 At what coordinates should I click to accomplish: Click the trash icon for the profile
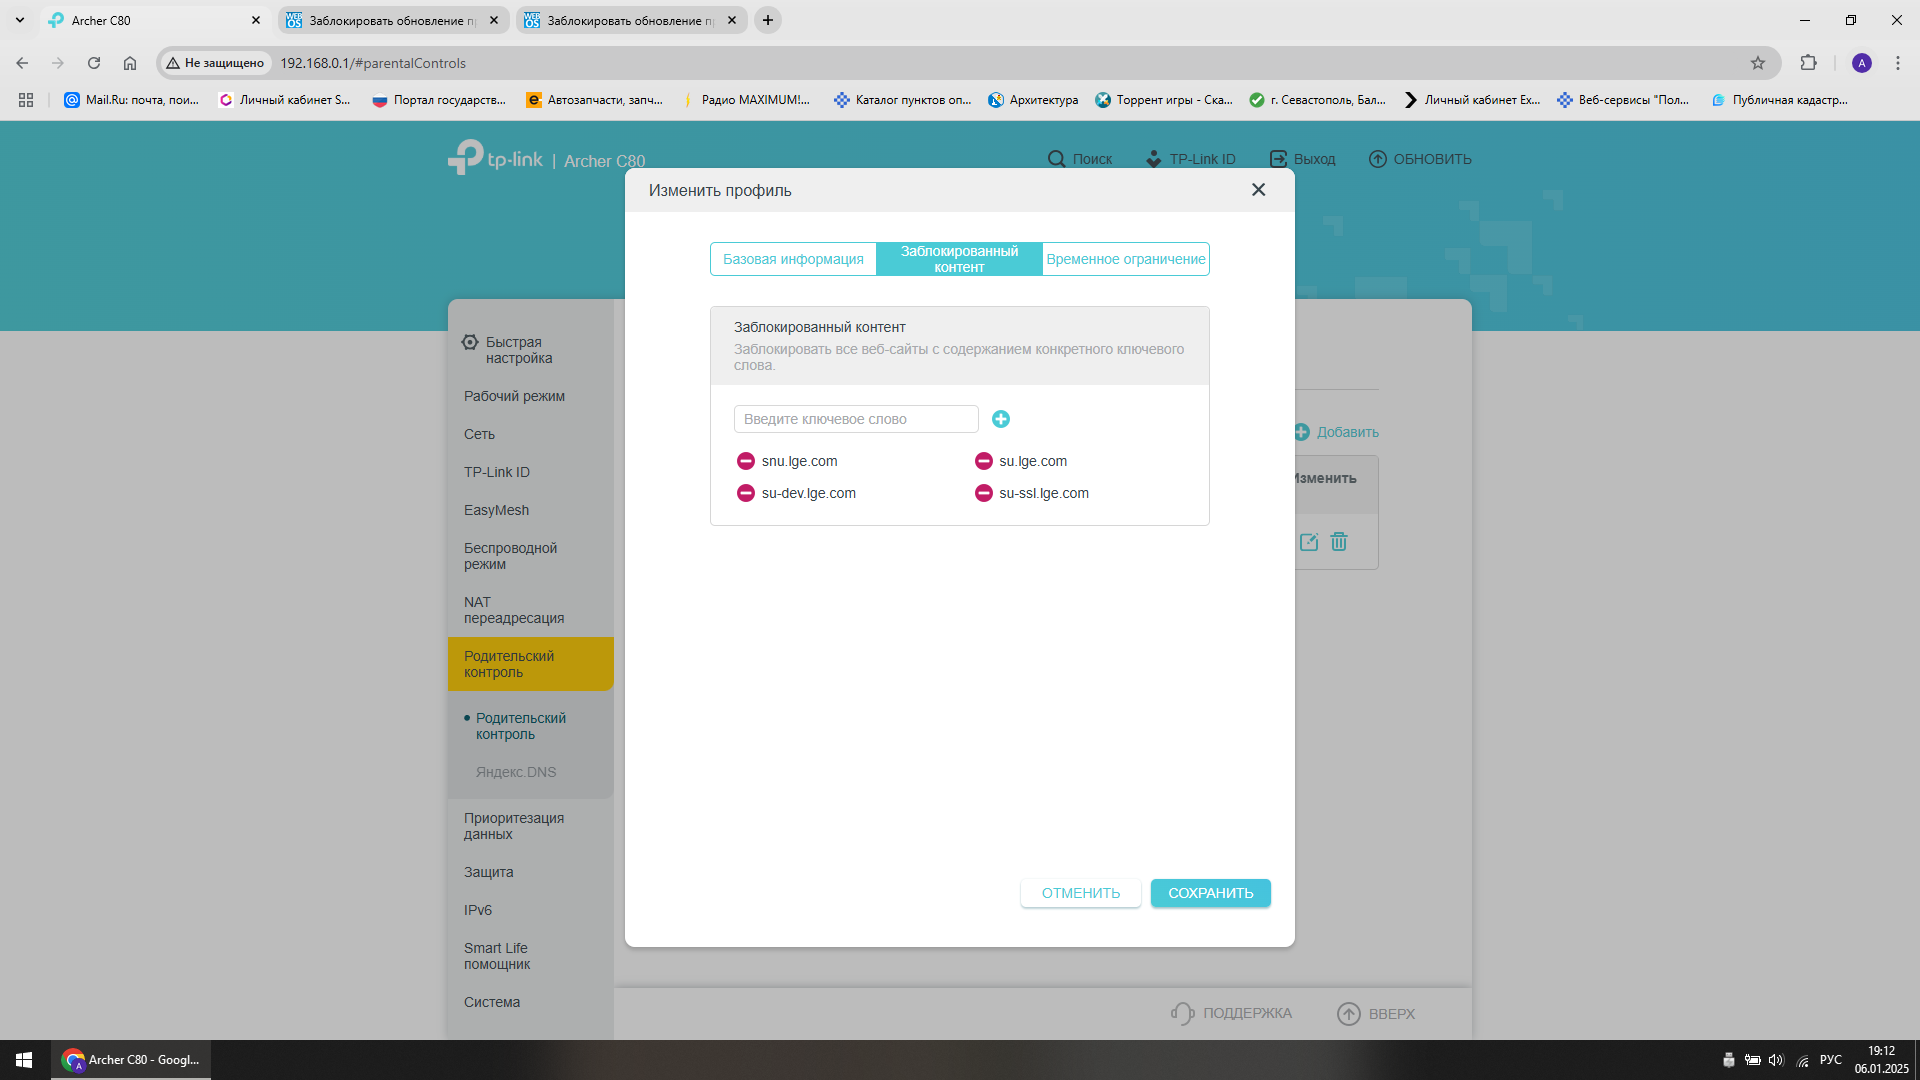[x=1339, y=542]
